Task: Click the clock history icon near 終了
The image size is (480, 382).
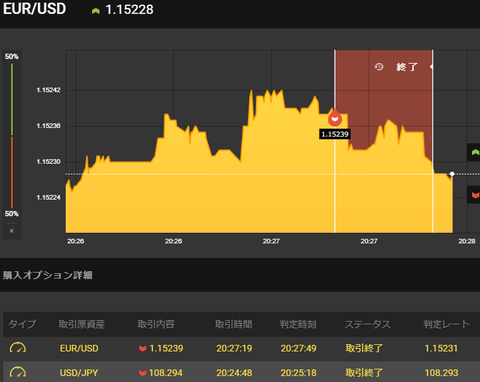Action: (379, 67)
